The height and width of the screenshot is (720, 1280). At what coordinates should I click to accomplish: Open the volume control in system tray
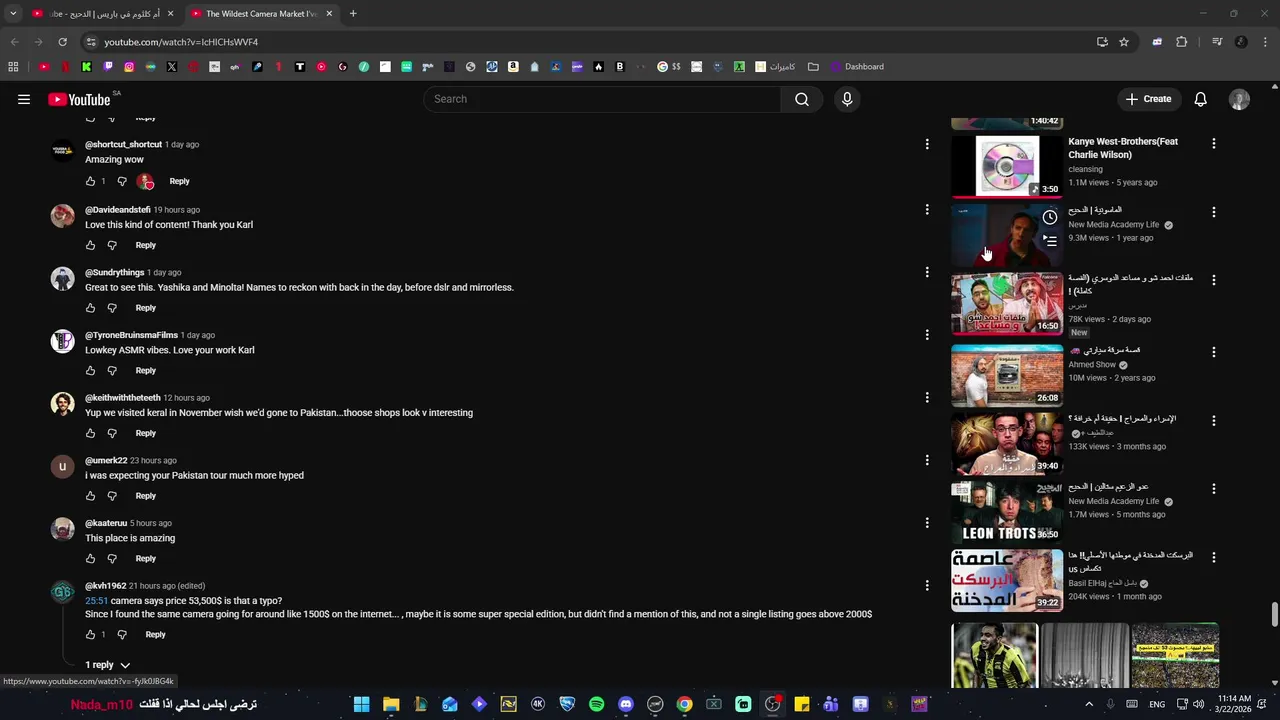coord(1199,704)
